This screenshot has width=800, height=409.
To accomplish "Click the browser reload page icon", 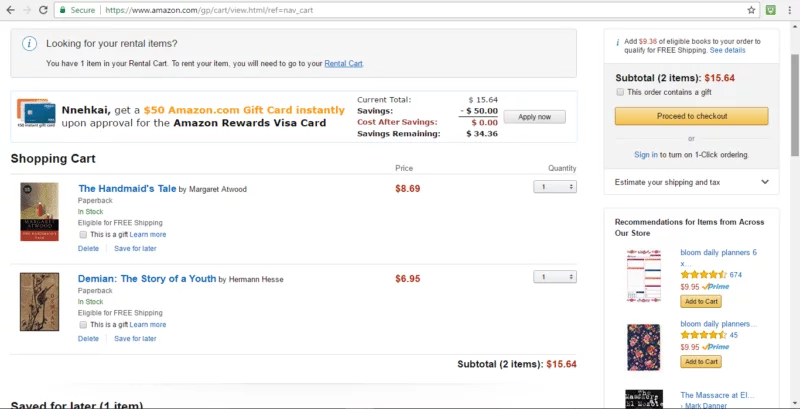I will coord(43,10).
